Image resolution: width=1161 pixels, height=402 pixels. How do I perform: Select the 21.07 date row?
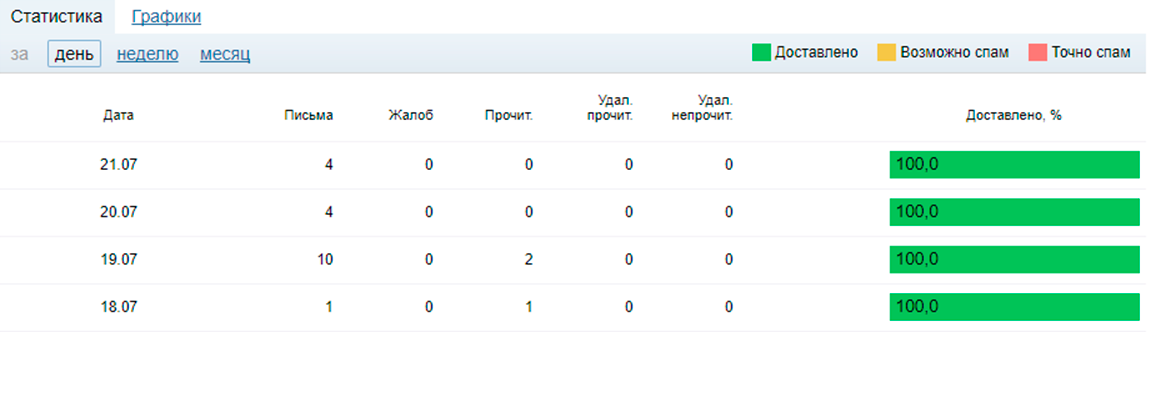pyautogui.click(x=573, y=165)
